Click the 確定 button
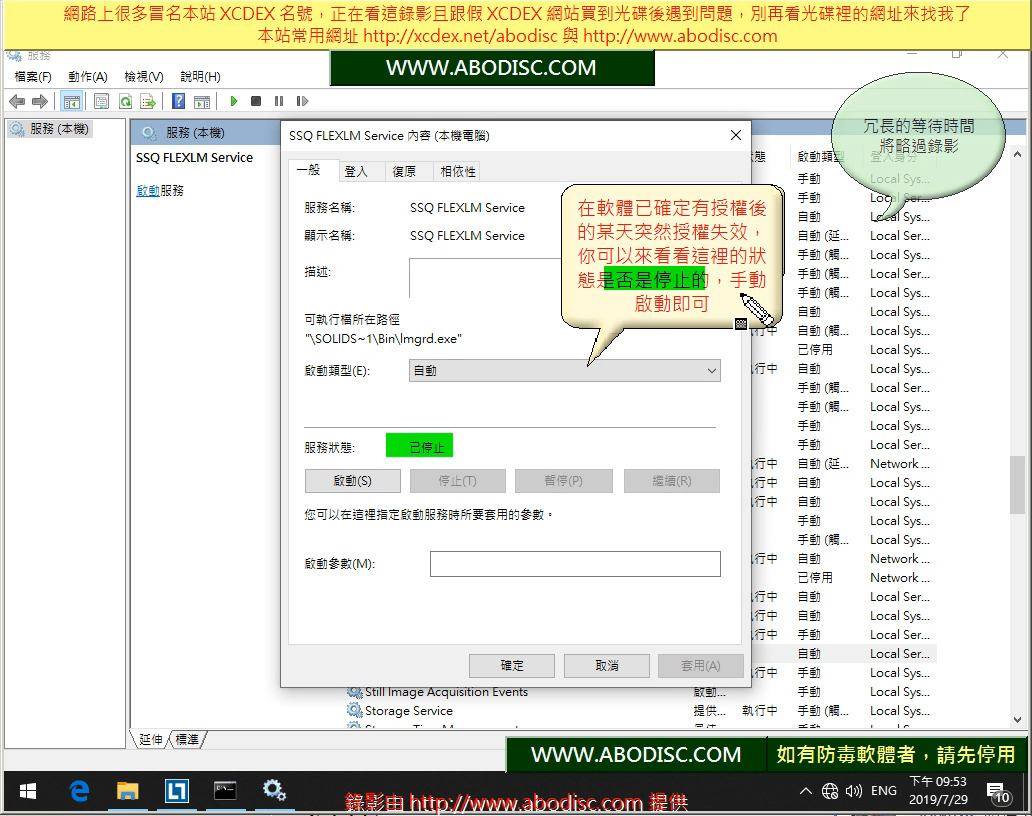1032x816 pixels. coord(512,666)
